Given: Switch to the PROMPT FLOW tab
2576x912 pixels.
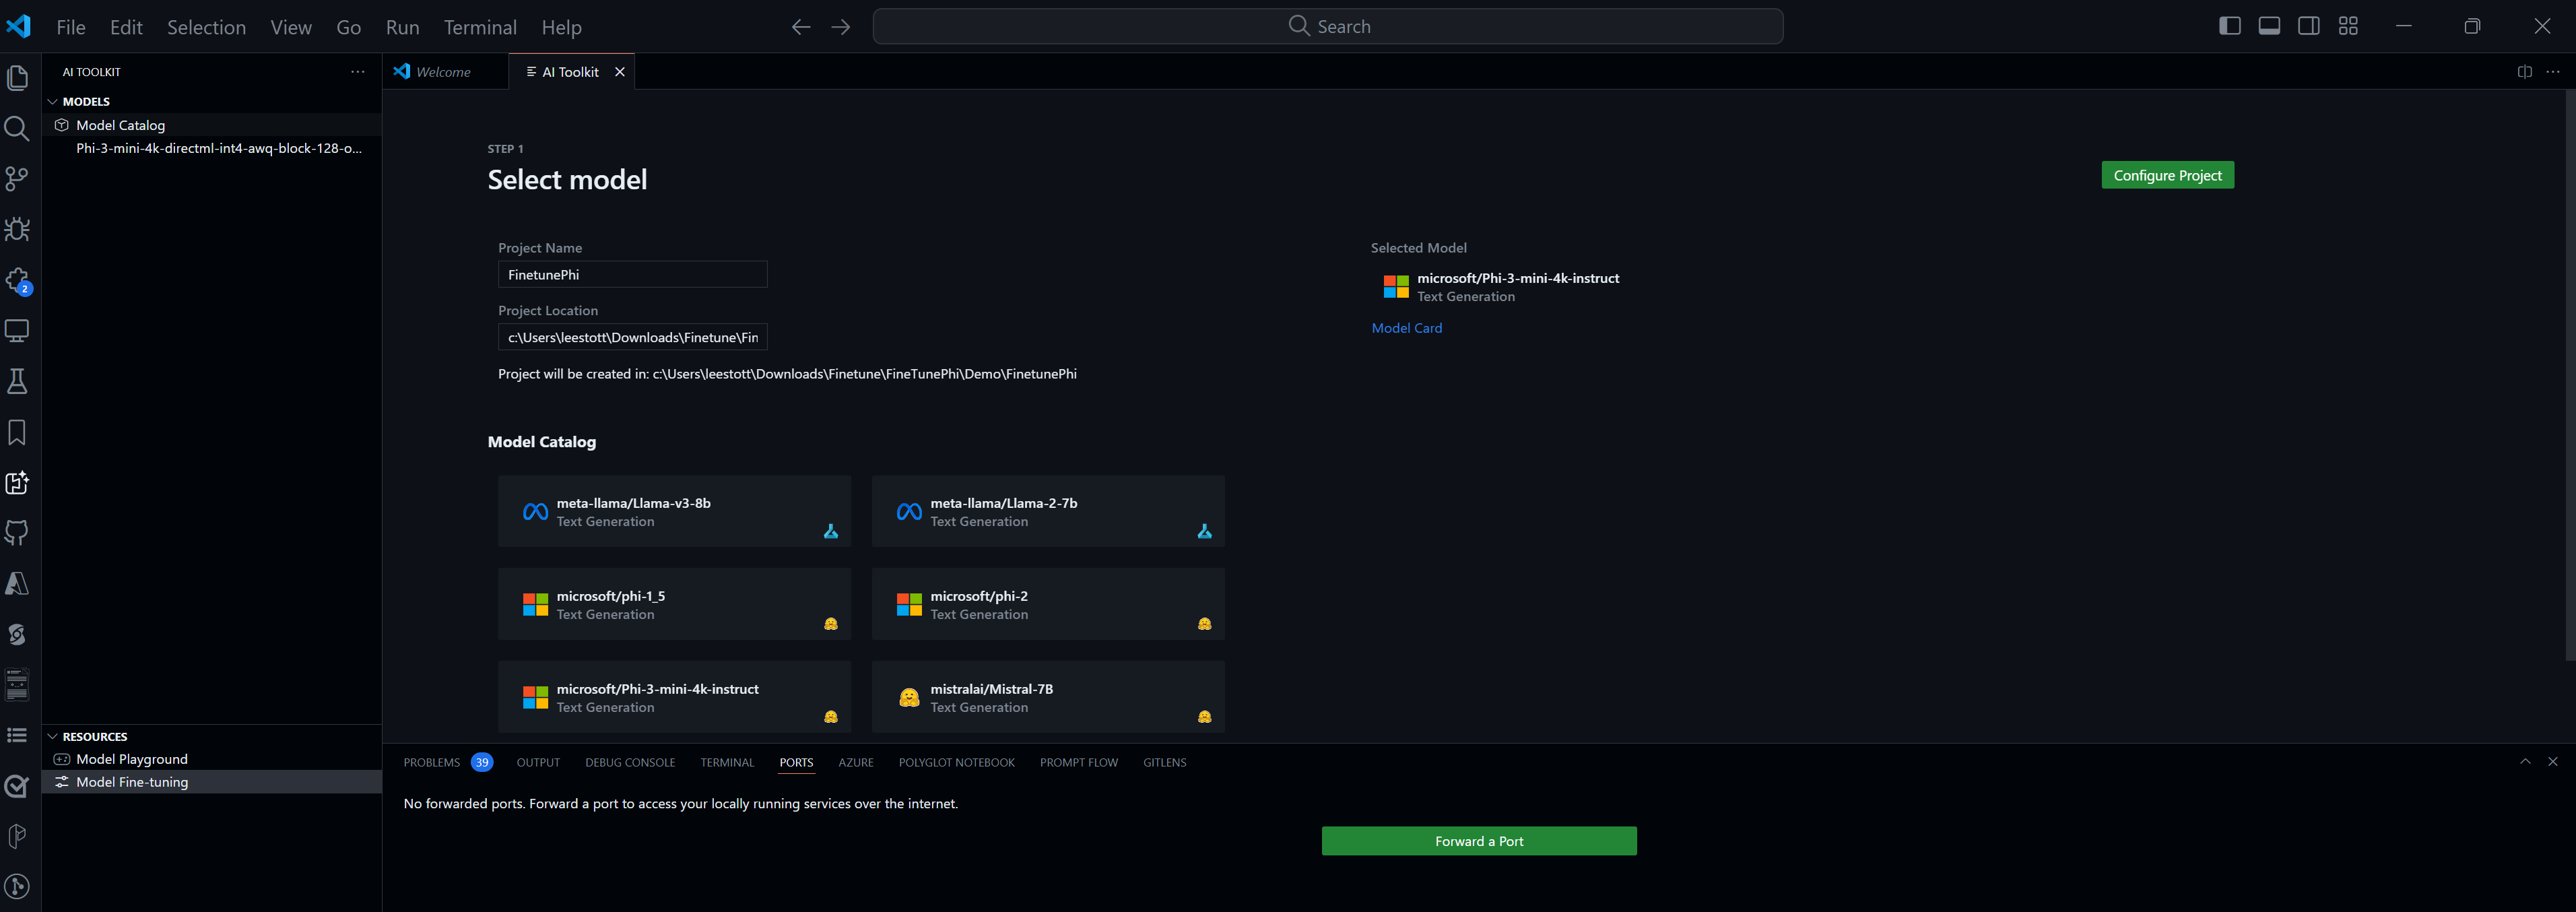Looking at the screenshot, I should click(1078, 762).
